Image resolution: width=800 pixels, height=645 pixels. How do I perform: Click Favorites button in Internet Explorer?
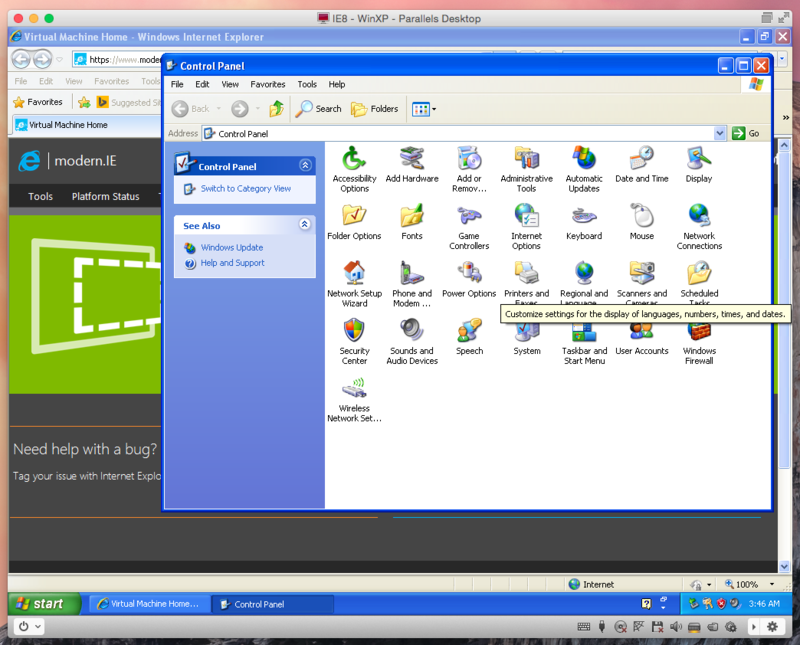pos(38,102)
